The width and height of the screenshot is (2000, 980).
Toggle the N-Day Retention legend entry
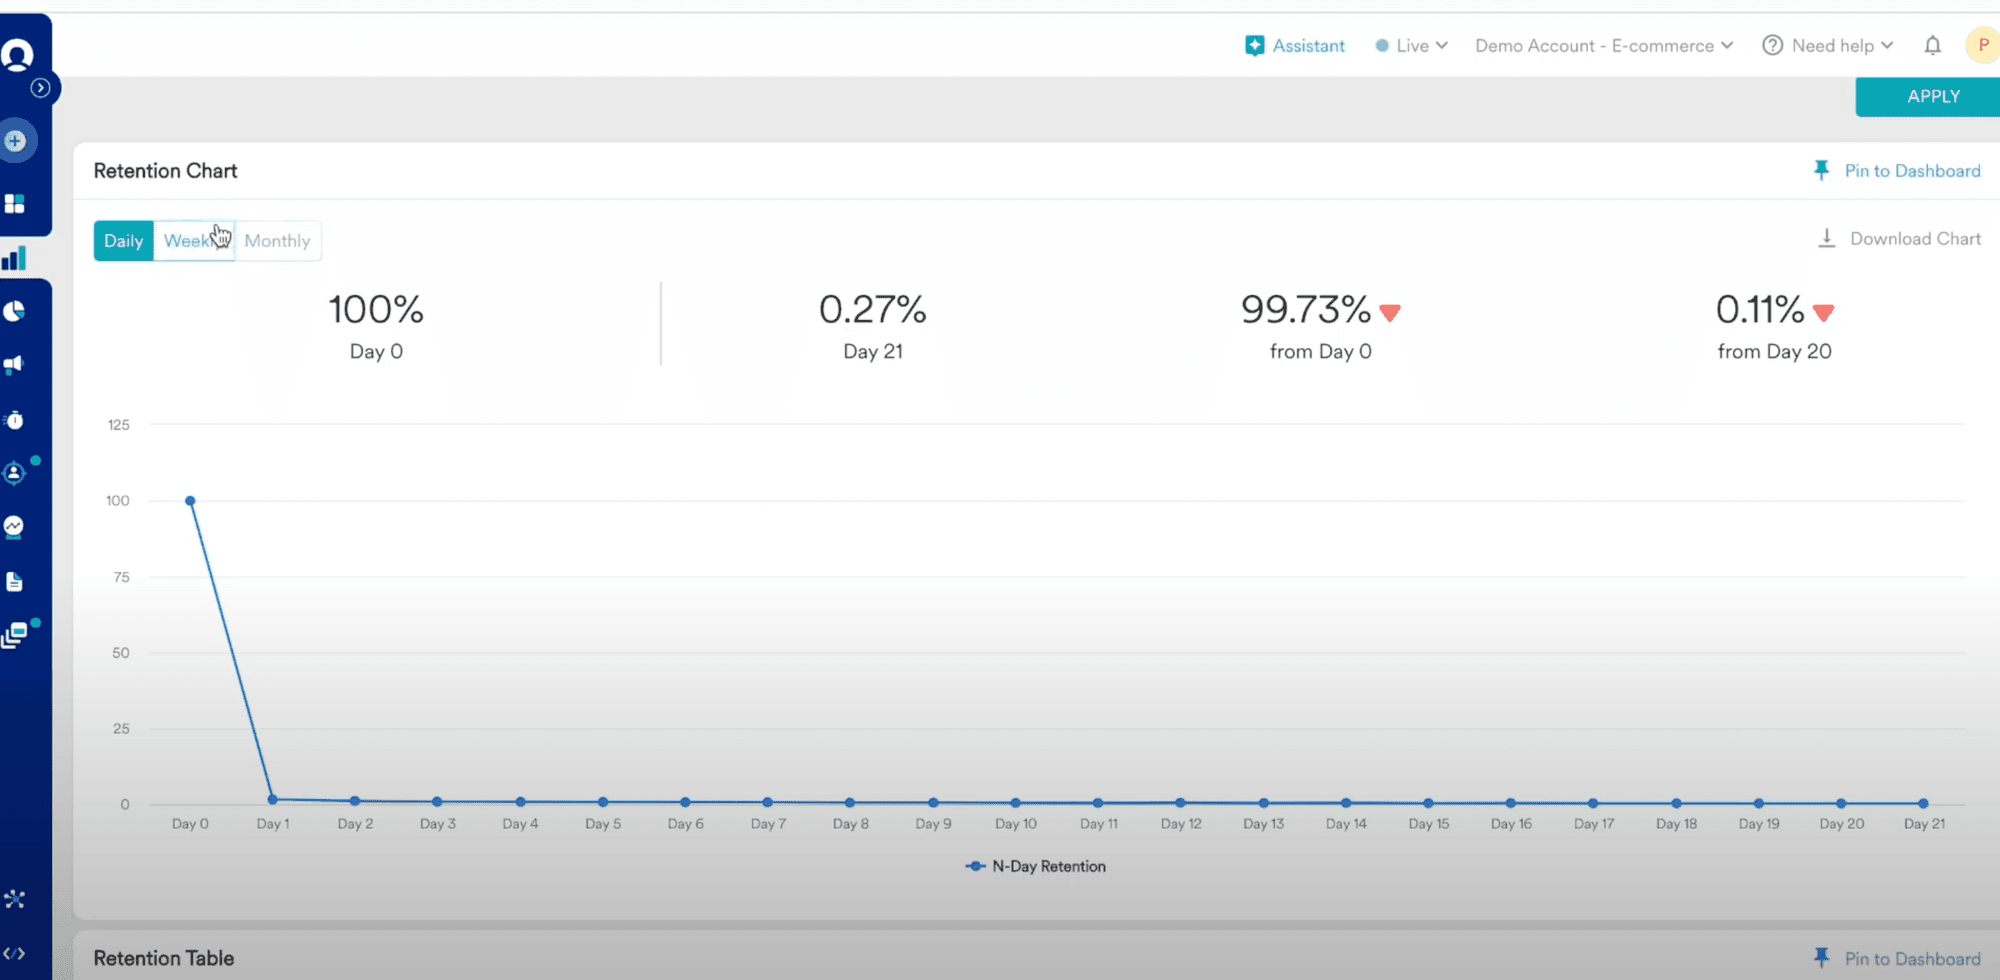[1036, 867]
